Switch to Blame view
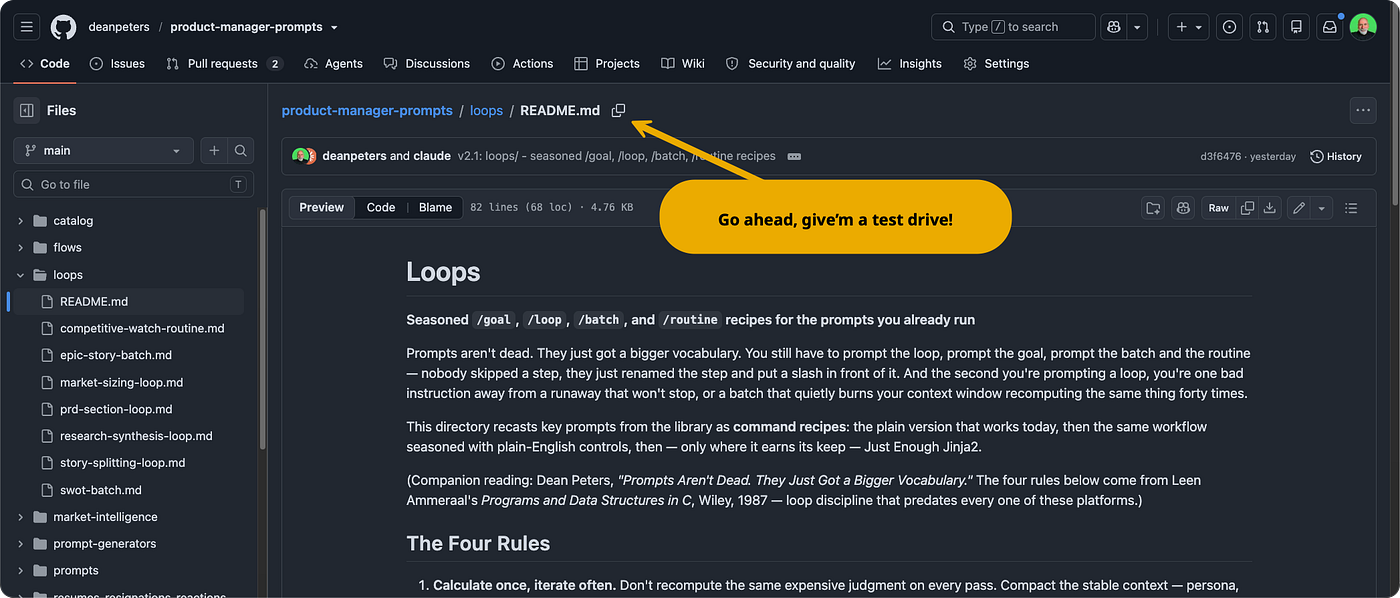The width and height of the screenshot is (1400, 598). tap(435, 208)
